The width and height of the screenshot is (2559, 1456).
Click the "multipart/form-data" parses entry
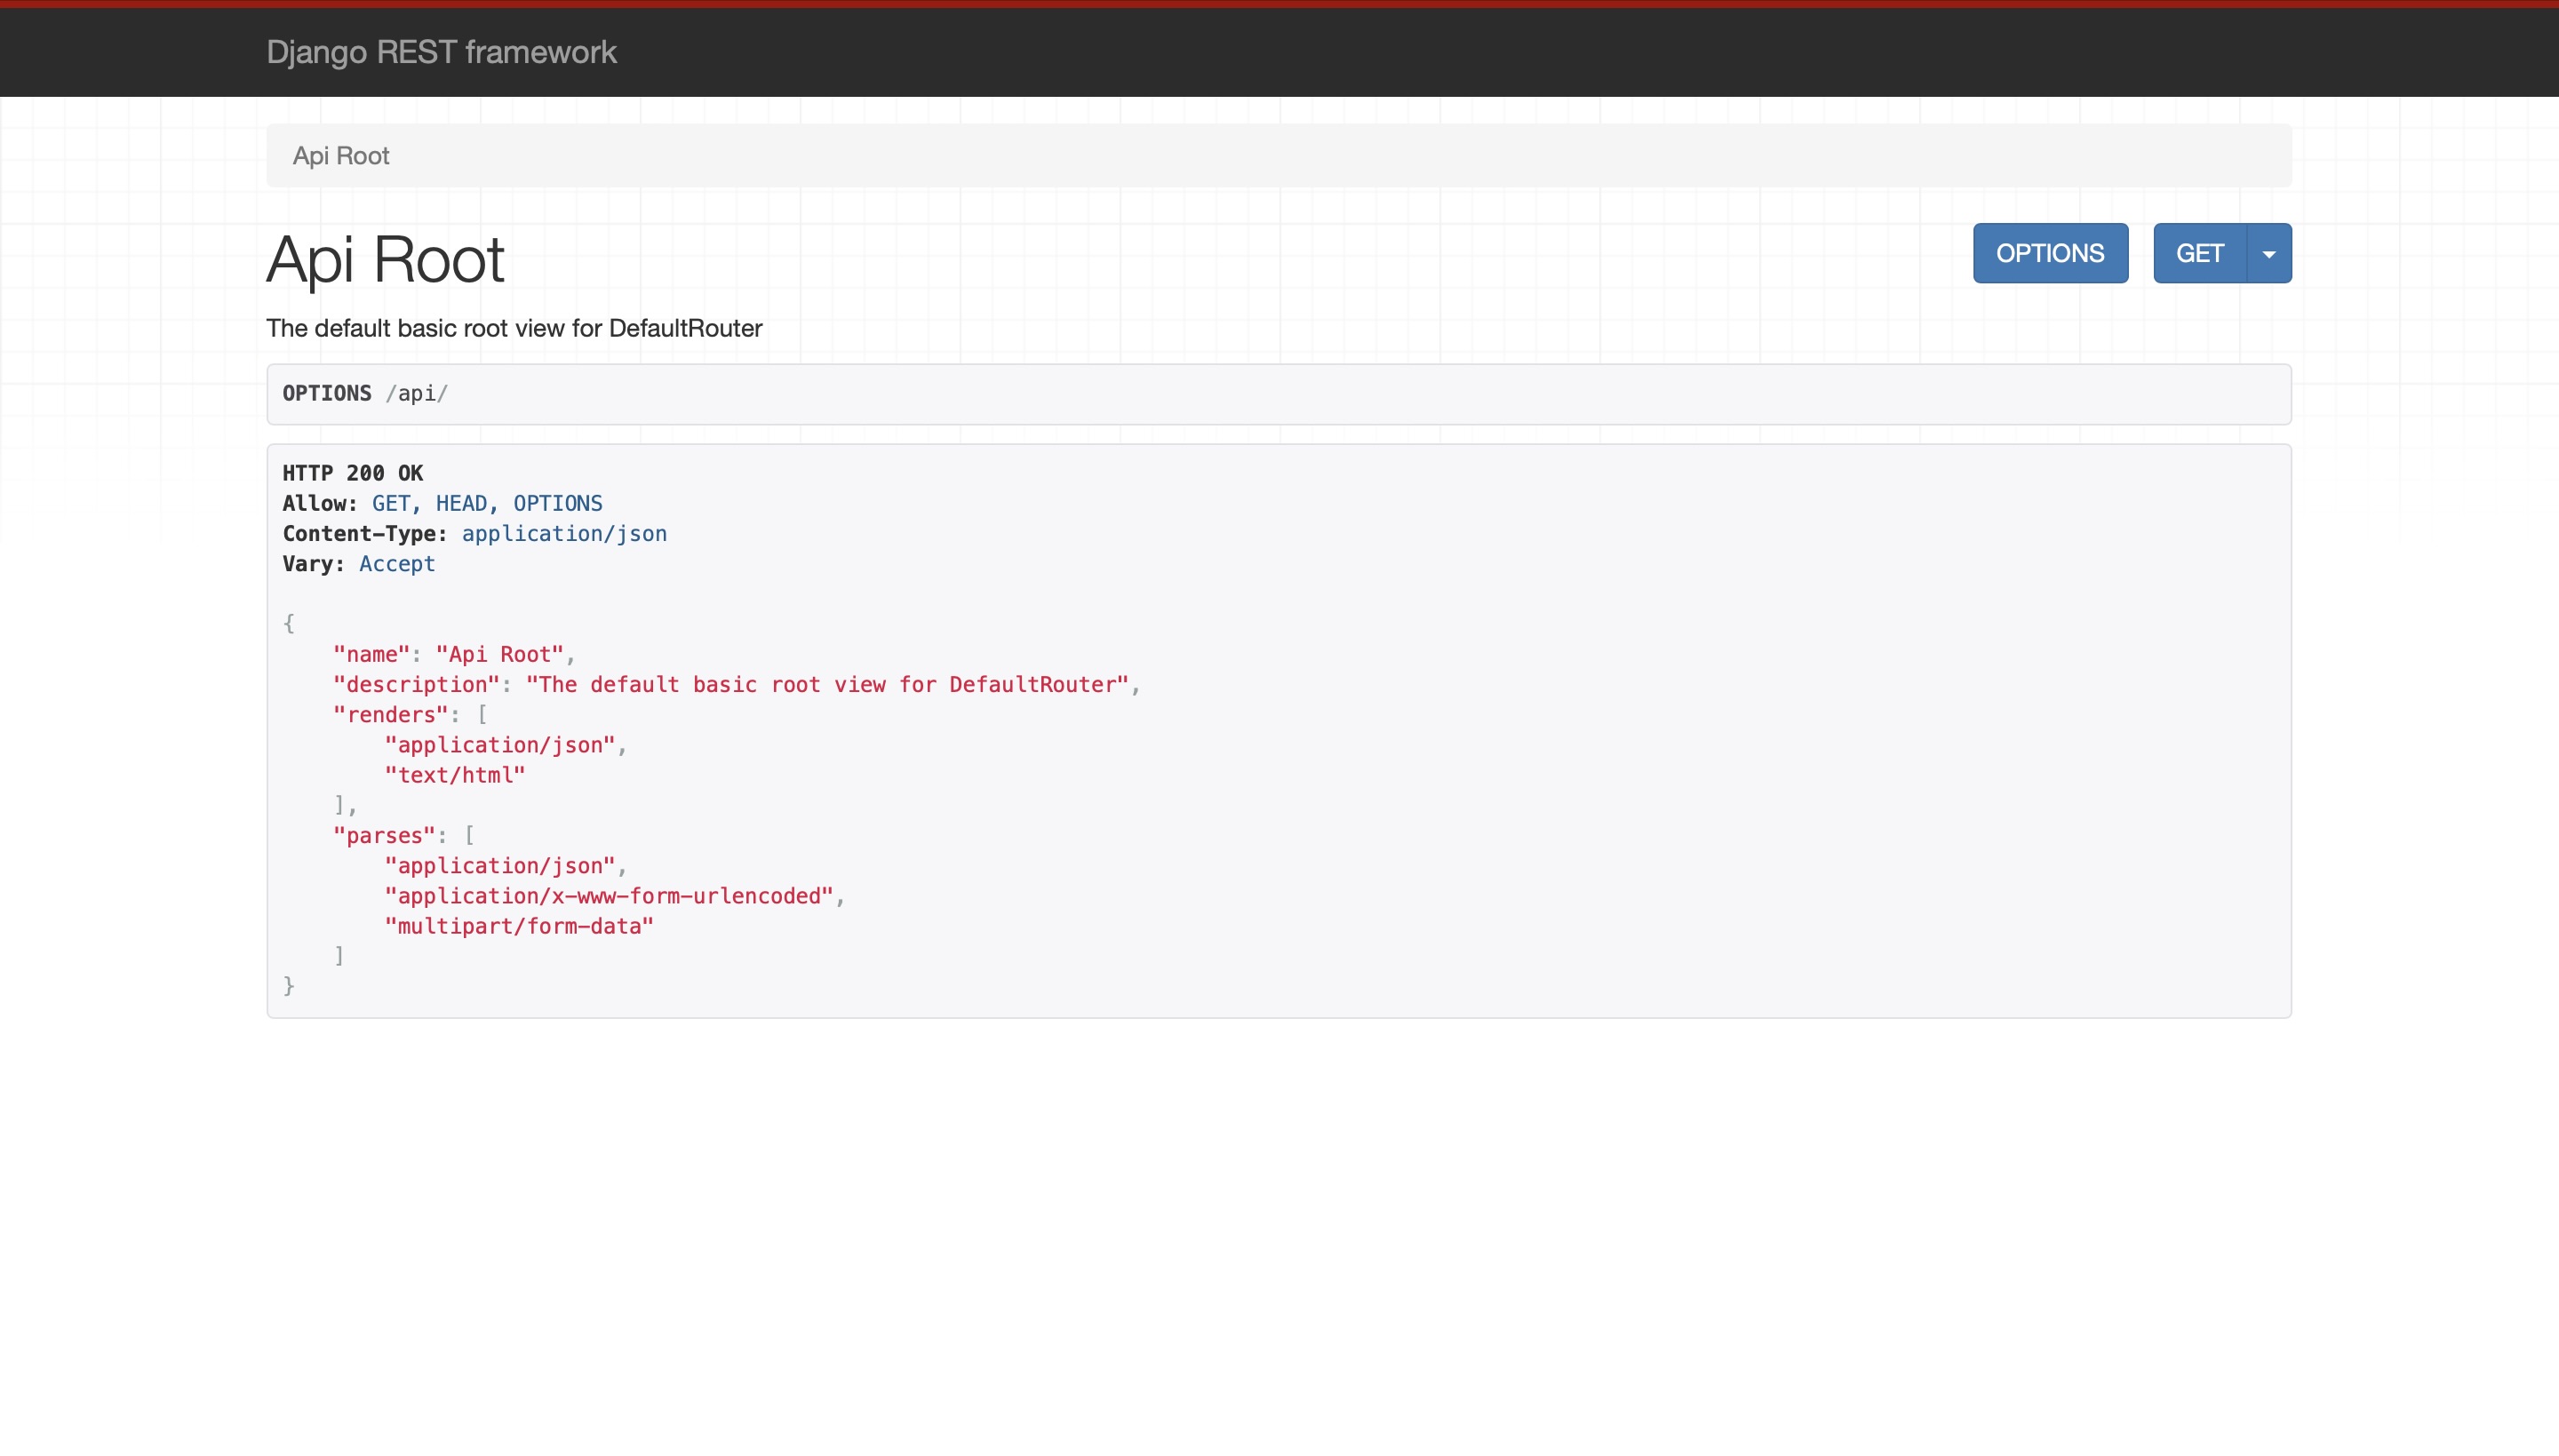coord(519,926)
